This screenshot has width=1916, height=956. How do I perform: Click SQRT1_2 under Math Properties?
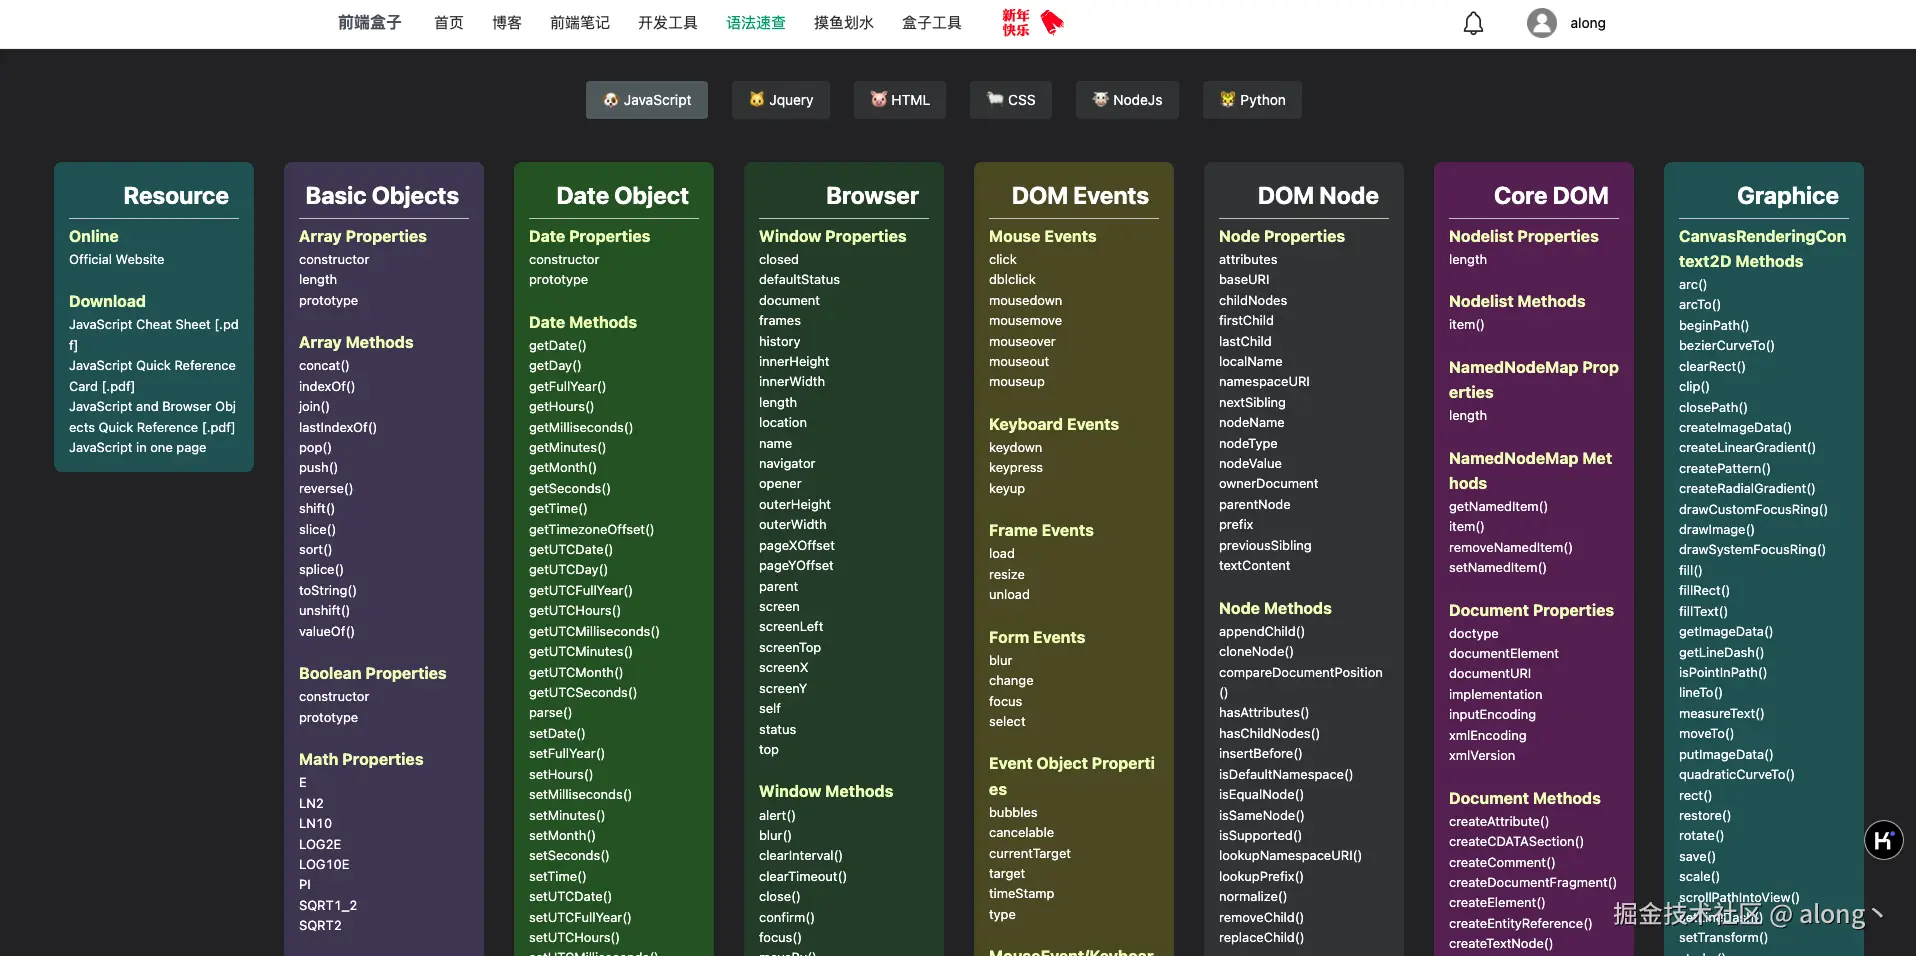click(x=328, y=906)
